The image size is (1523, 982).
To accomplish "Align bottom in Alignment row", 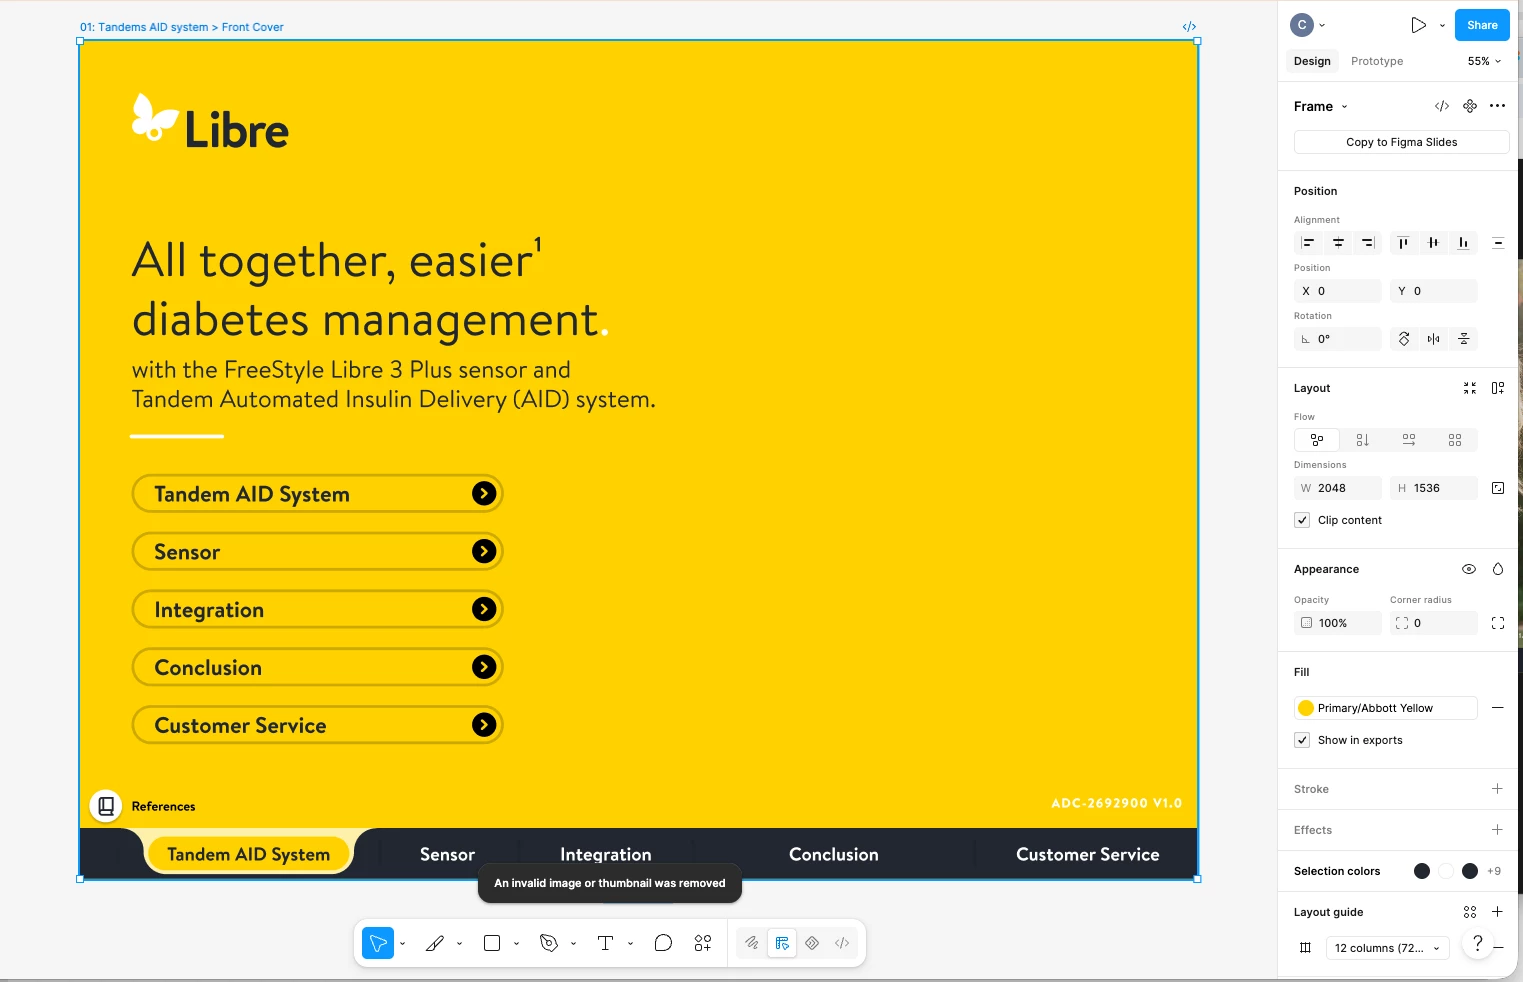I will [1464, 243].
